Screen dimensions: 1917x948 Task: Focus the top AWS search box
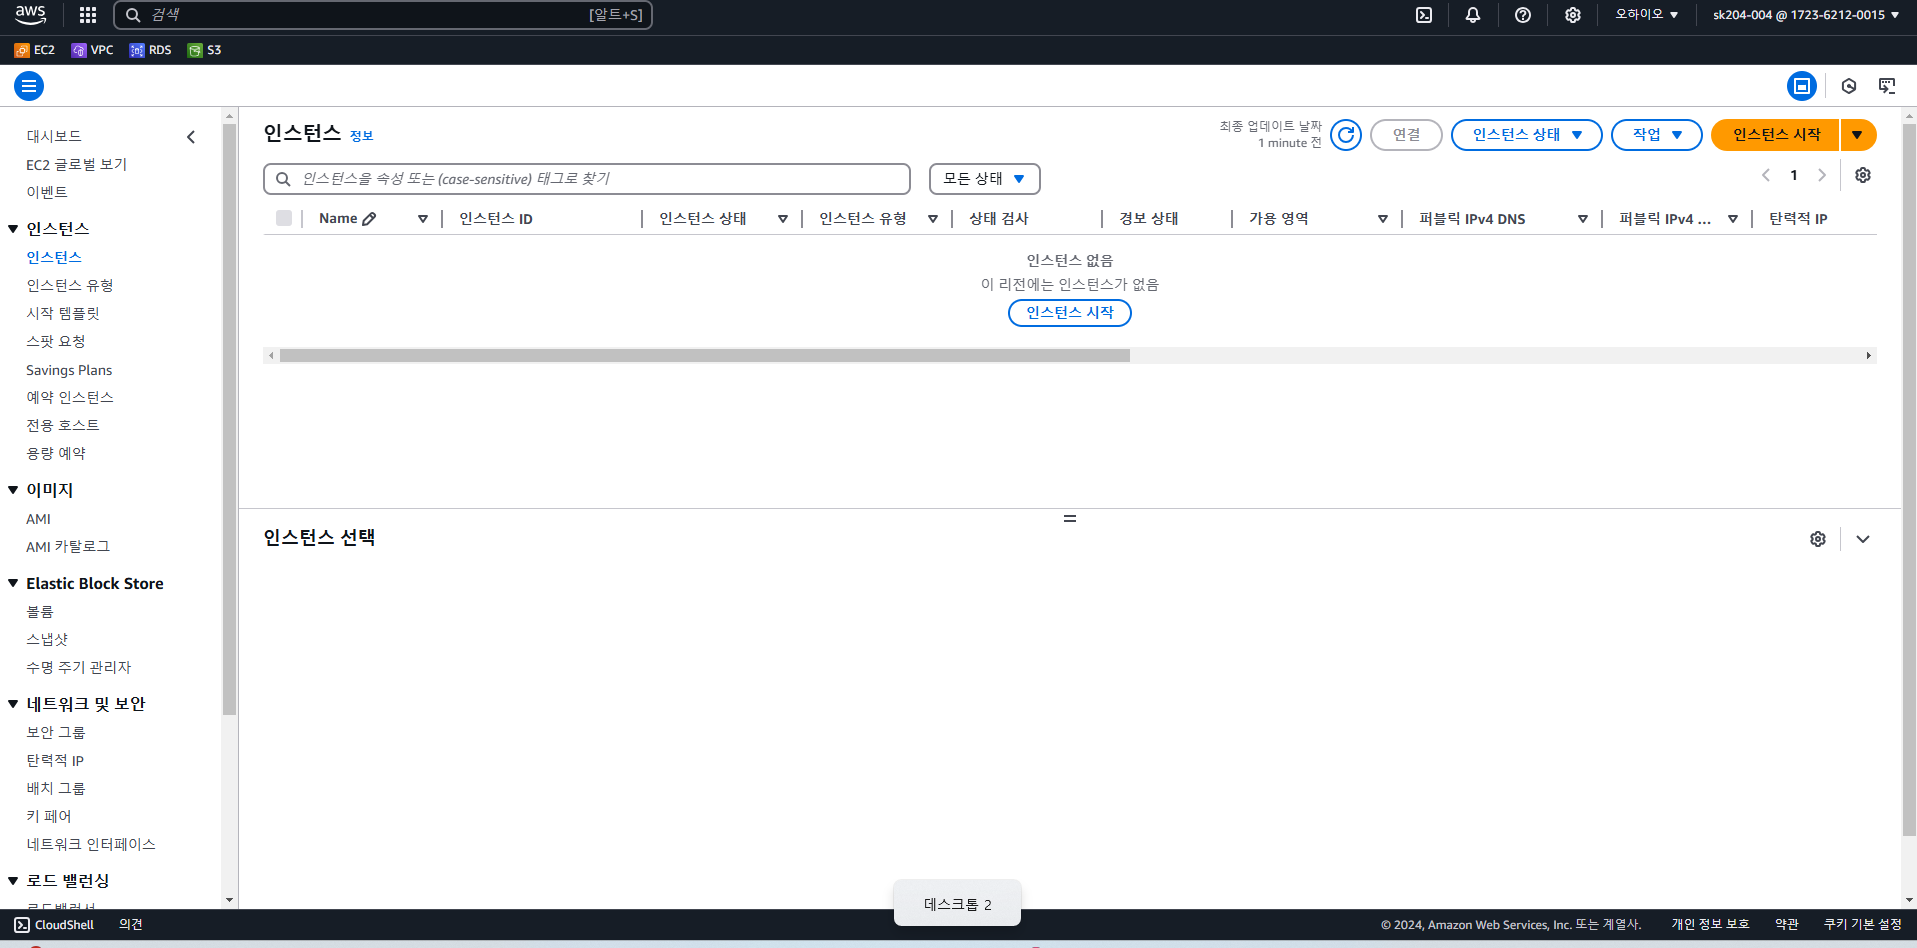383,15
